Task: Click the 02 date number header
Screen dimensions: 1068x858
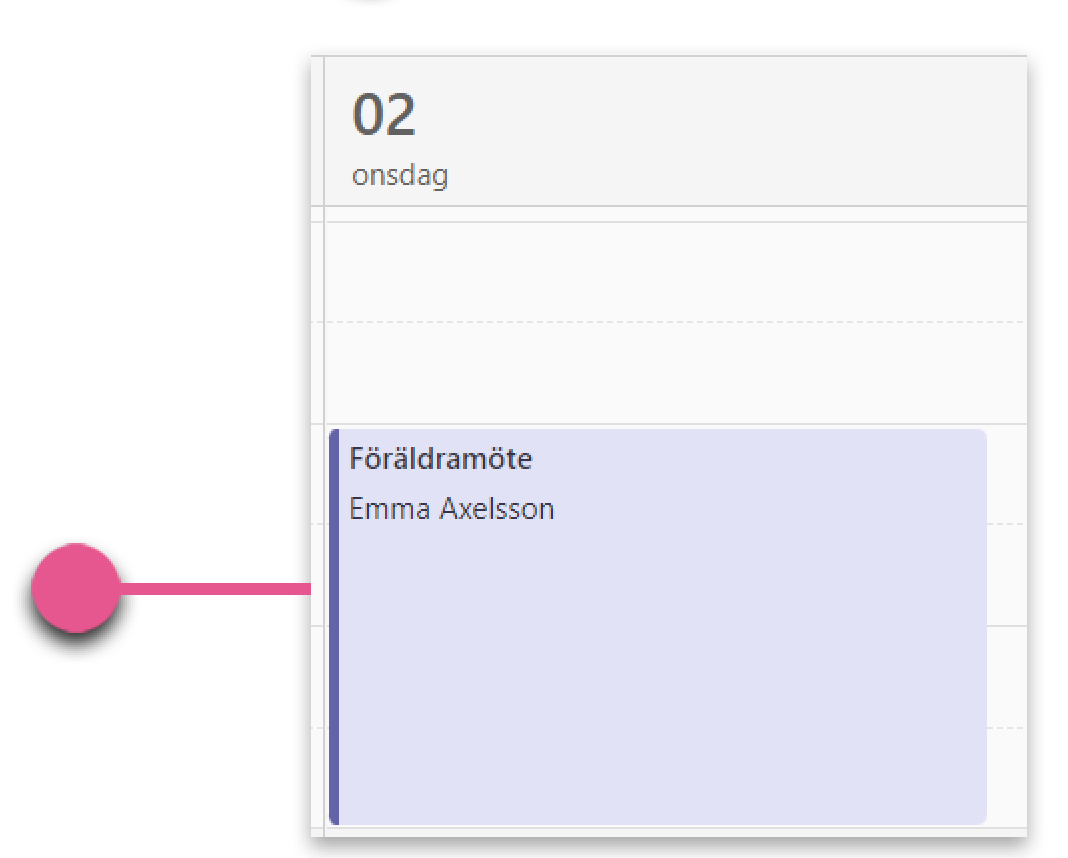Action: point(383,114)
